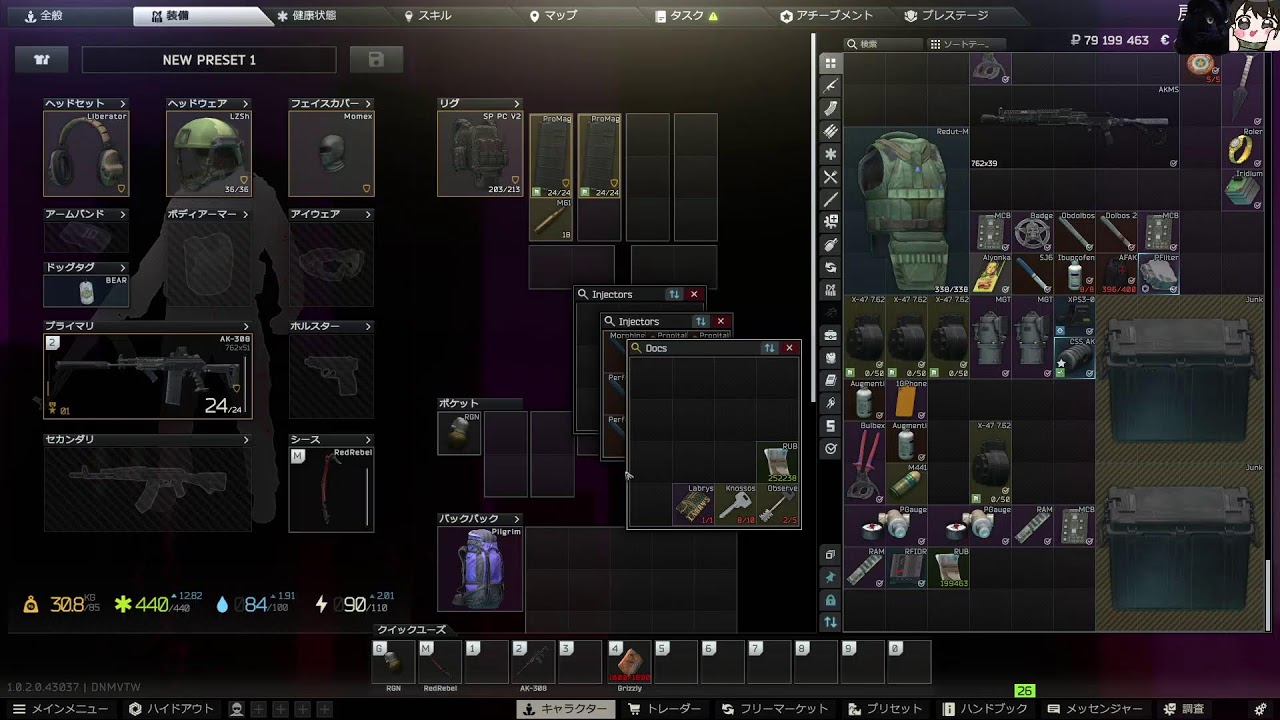This screenshot has width=1280, height=720.
Task: Select the SP PC V2 rig
Action: tap(480, 153)
